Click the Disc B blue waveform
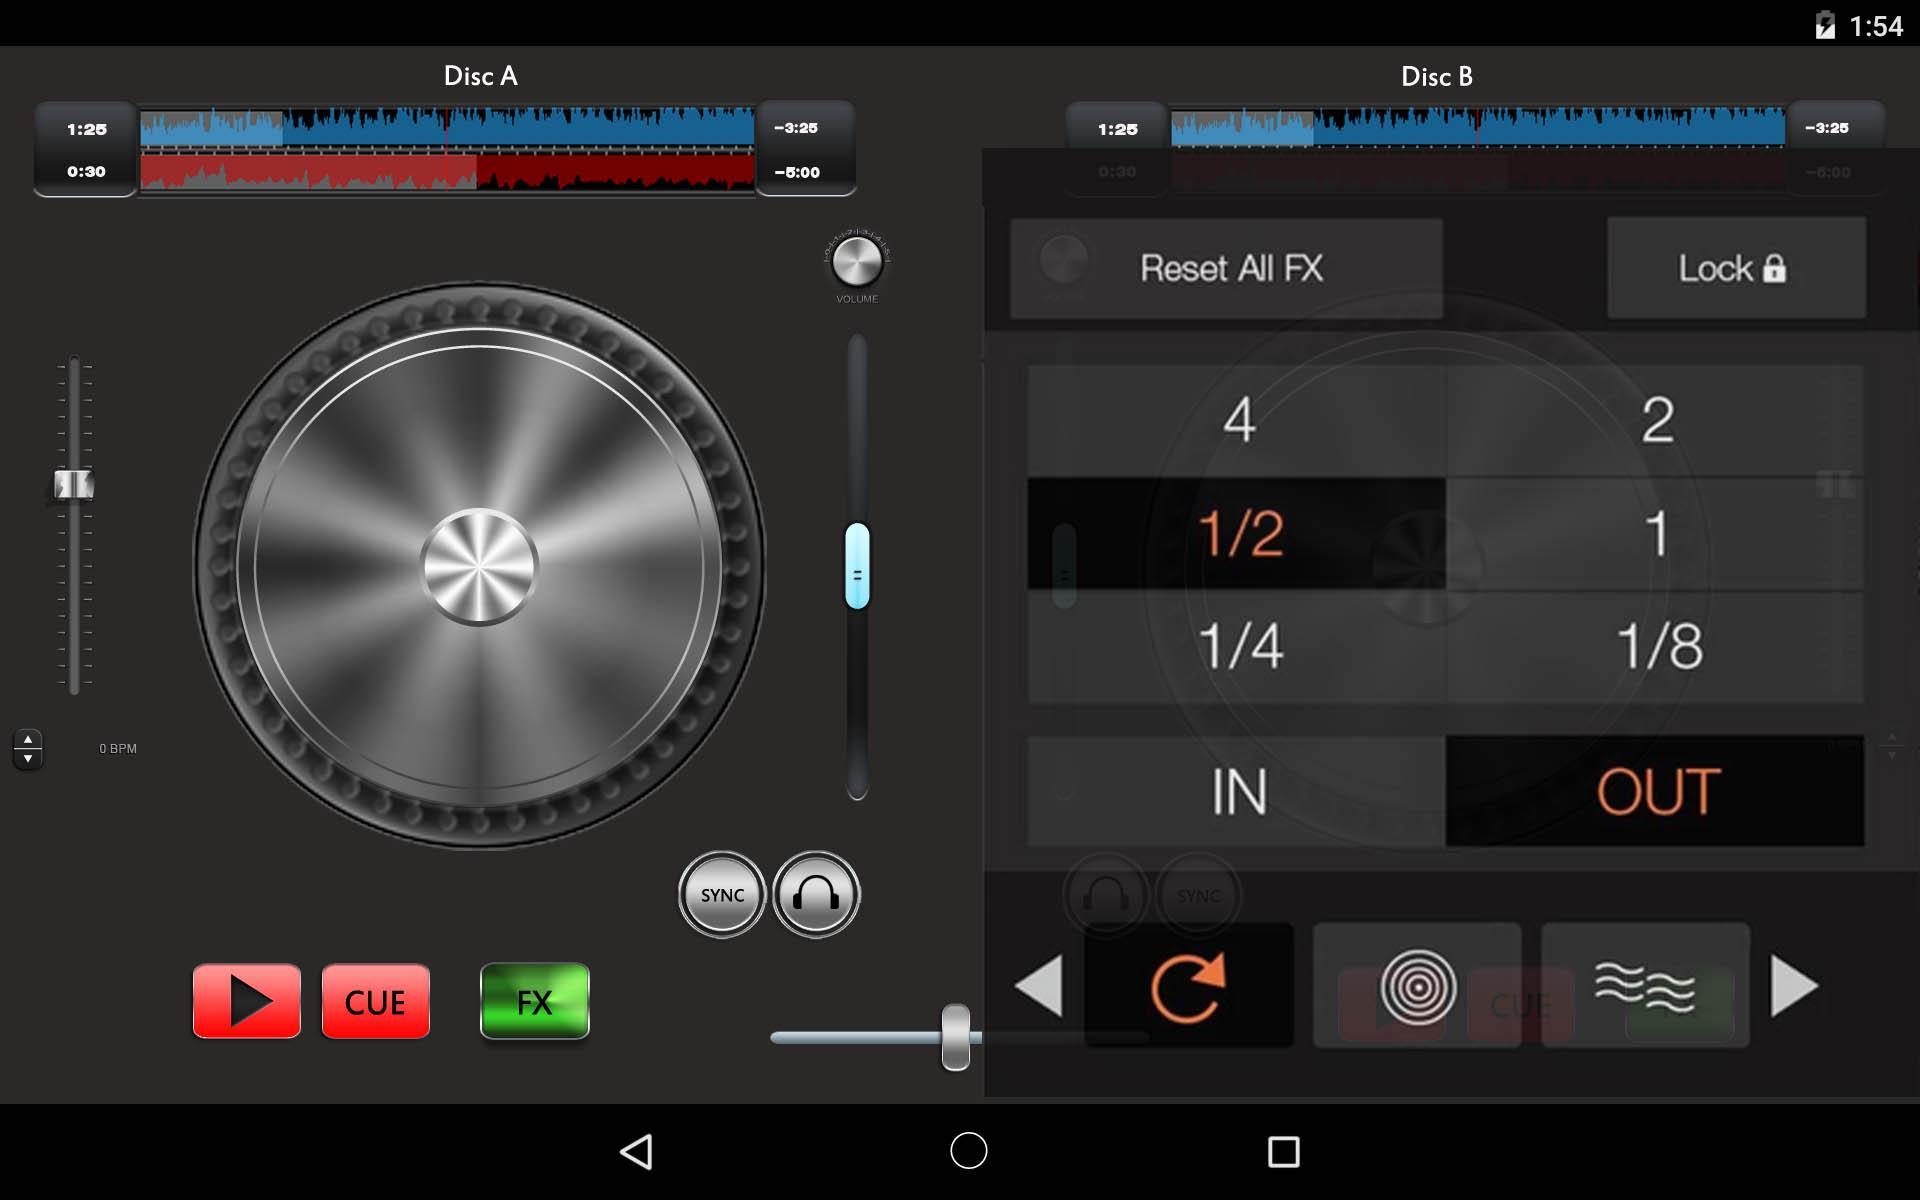1920x1200 pixels. pyautogui.click(x=1478, y=128)
